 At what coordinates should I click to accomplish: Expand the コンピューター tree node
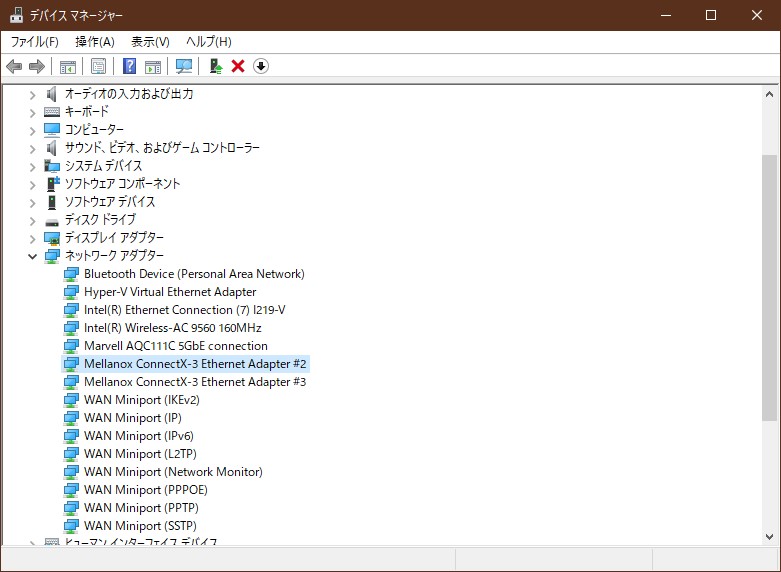[x=32, y=131]
